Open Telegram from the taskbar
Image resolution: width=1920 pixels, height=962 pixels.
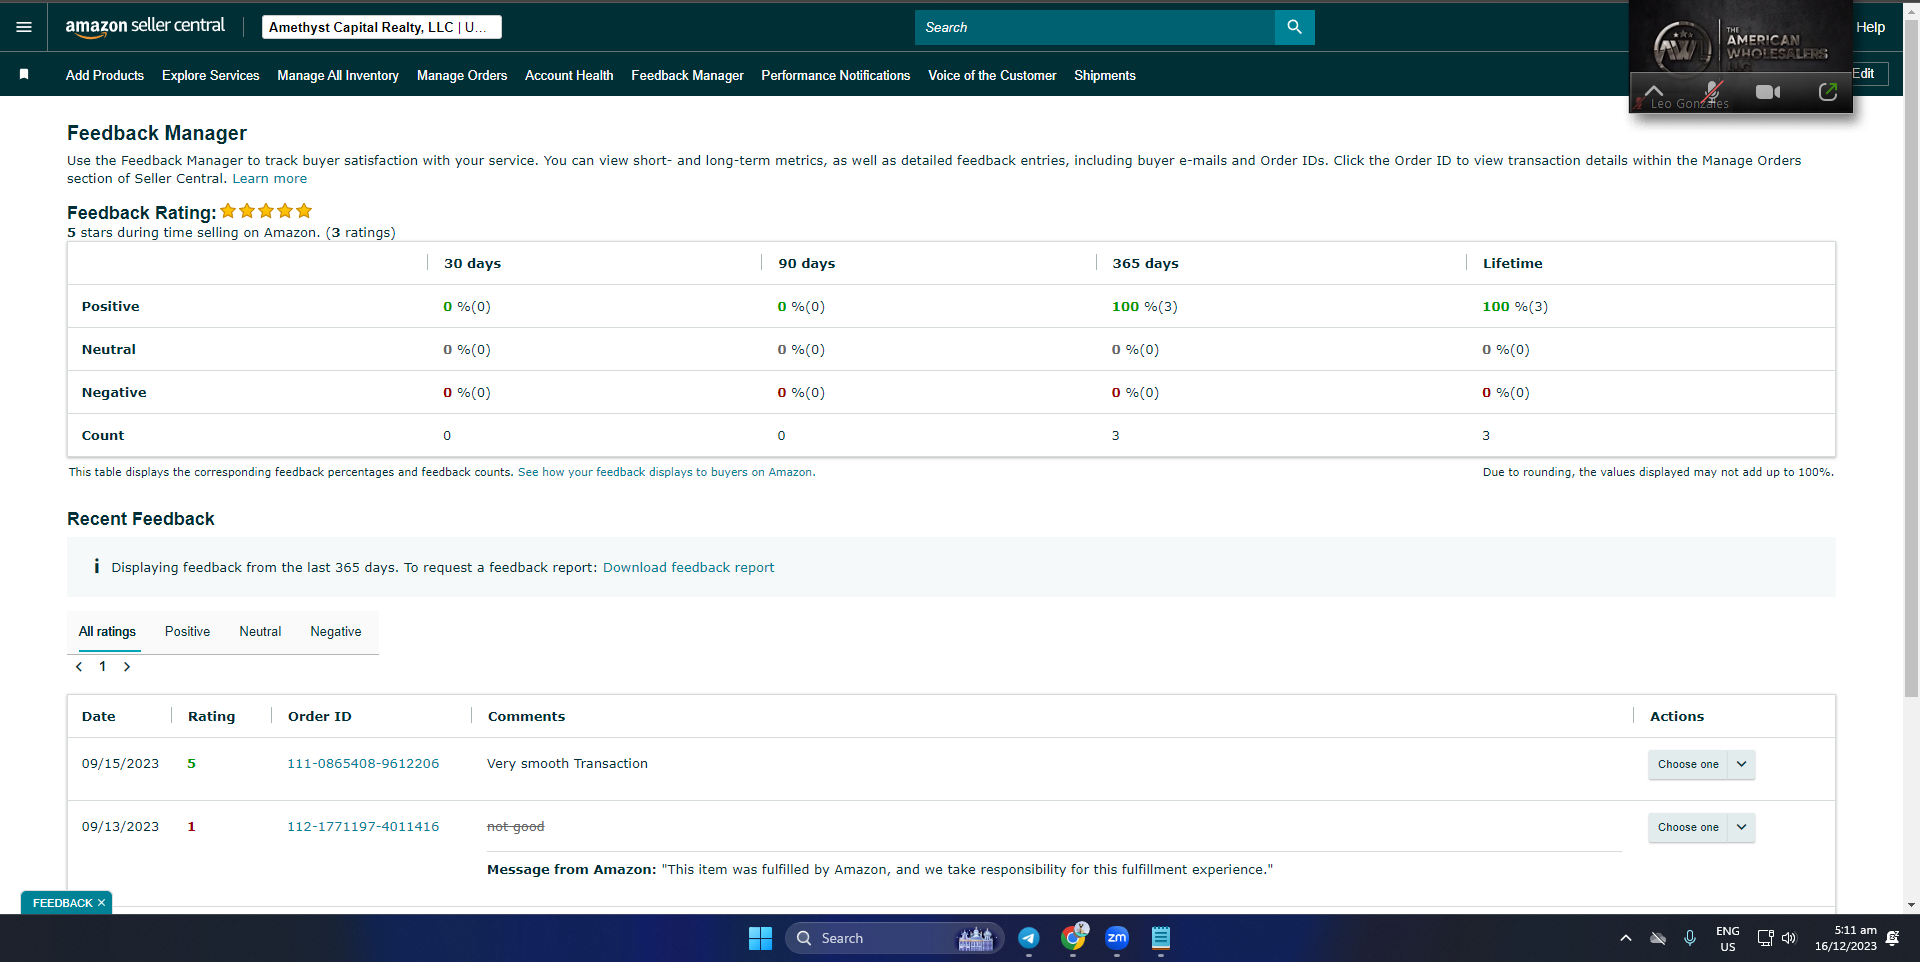[x=1029, y=938]
